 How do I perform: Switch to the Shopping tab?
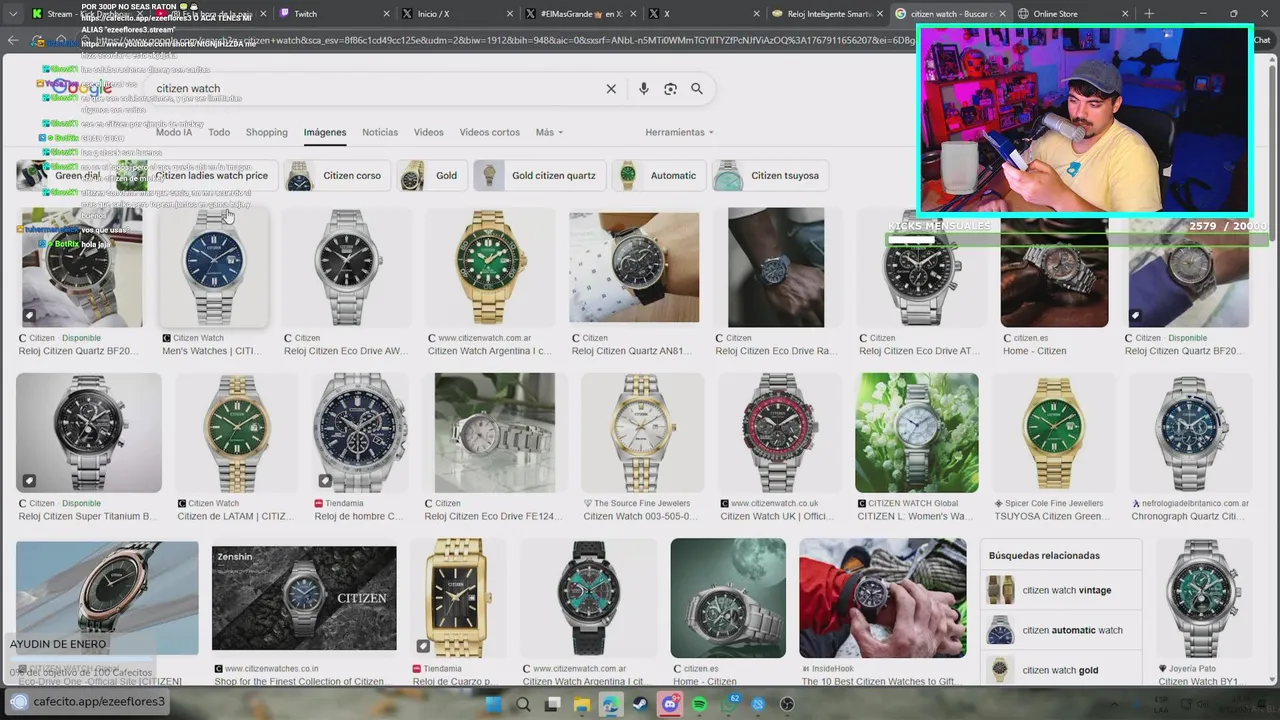267,132
